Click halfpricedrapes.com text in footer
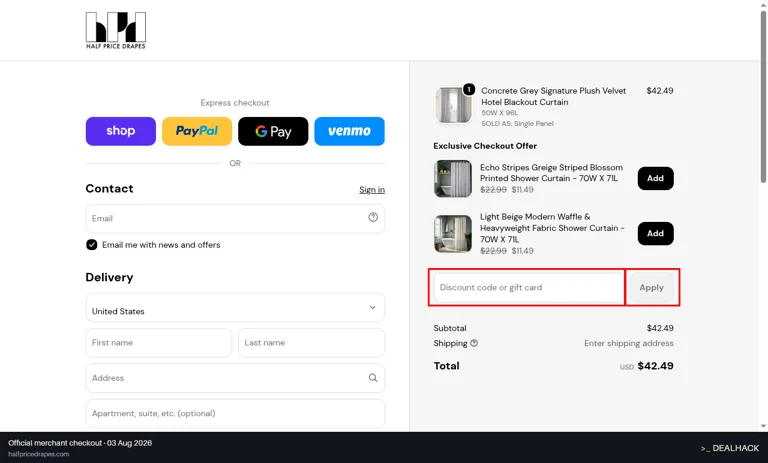This screenshot has width=768, height=463. pos(39,454)
